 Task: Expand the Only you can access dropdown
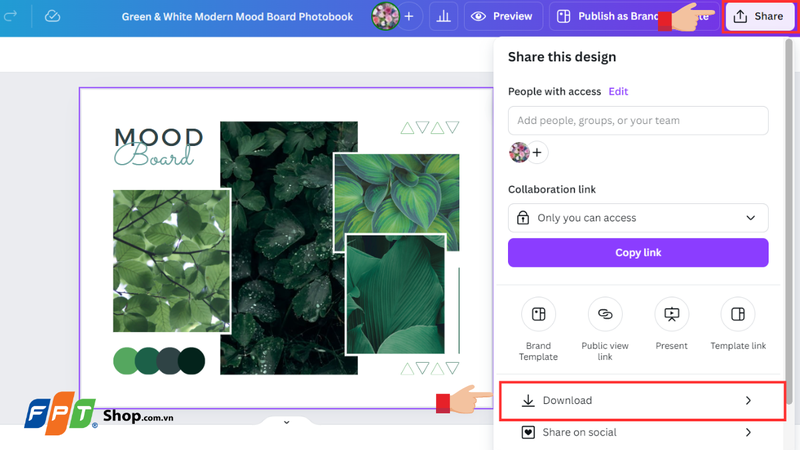638,218
